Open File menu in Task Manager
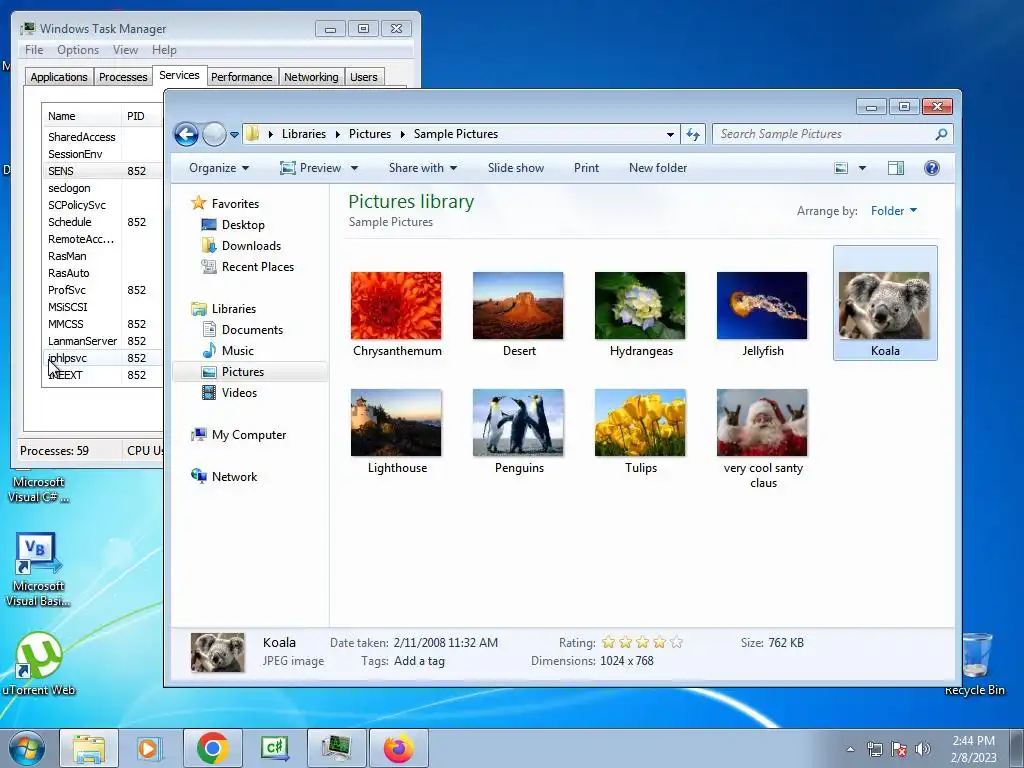The width and height of the screenshot is (1024, 768). (34, 50)
